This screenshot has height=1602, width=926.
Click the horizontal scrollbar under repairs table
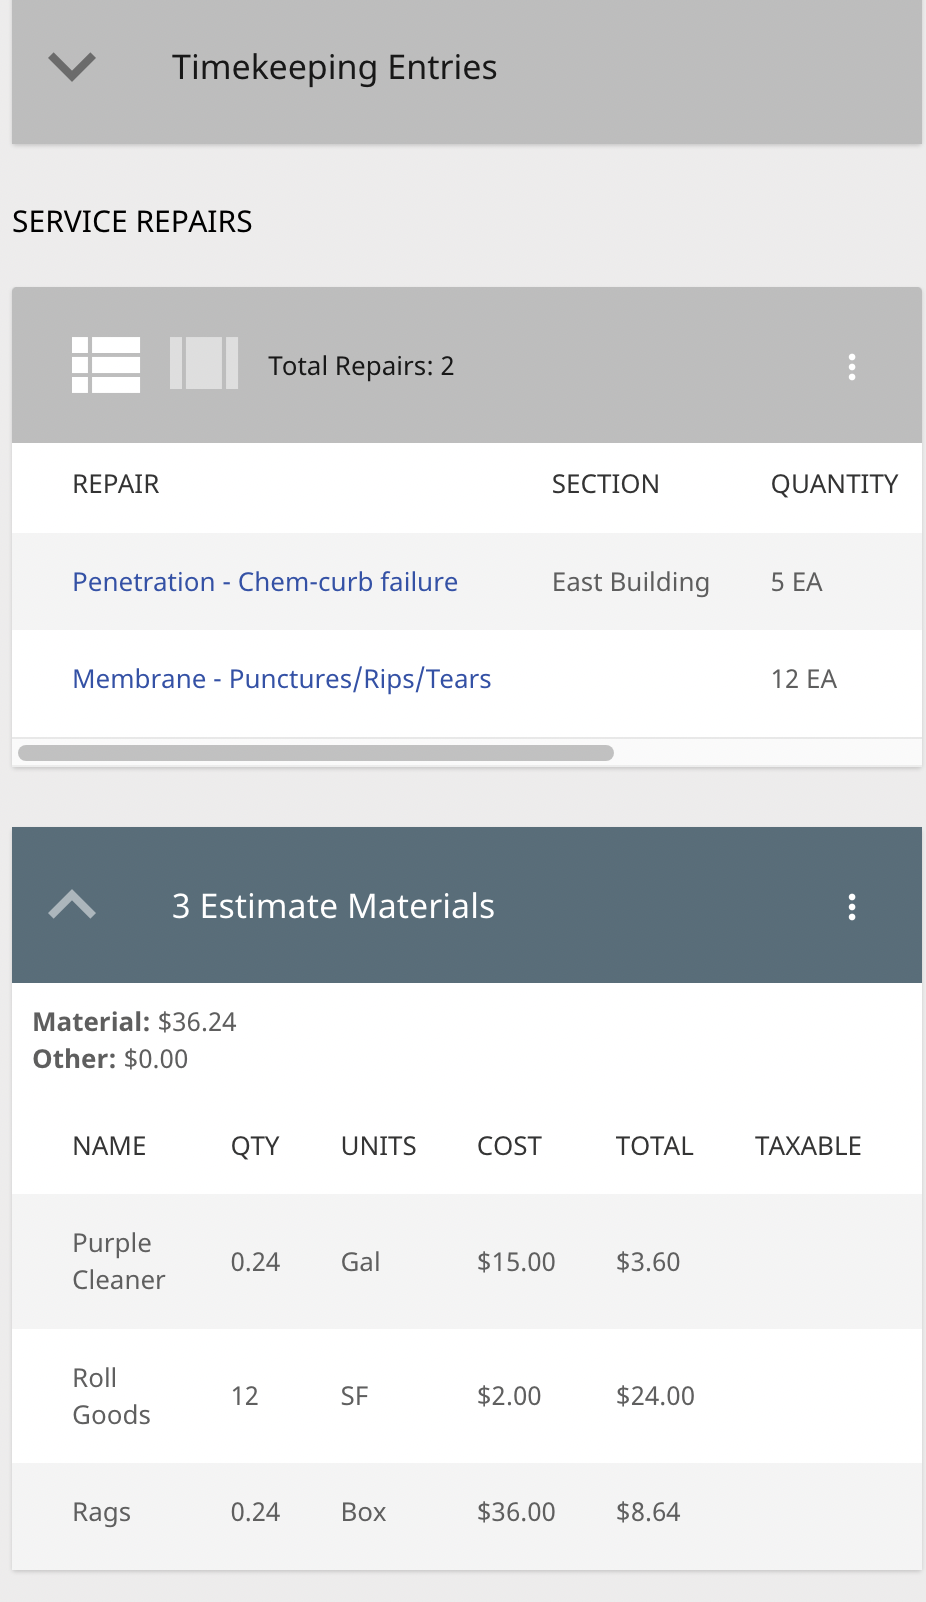(316, 753)
